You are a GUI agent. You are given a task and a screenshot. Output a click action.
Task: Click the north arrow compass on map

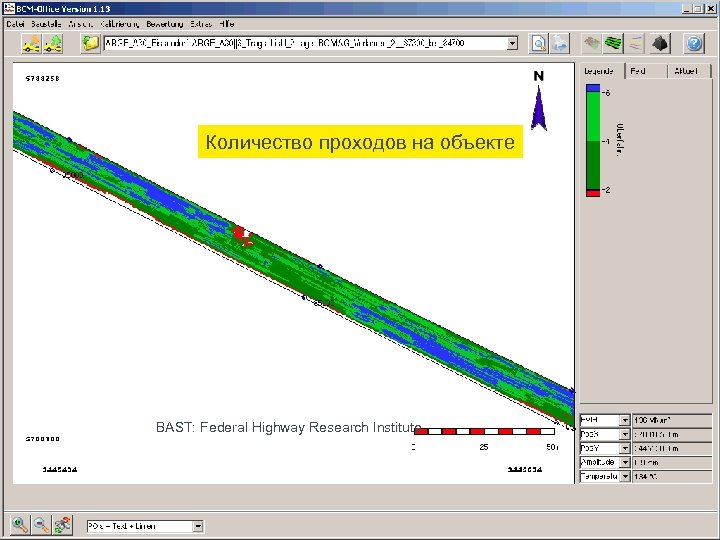pos(539,102)
